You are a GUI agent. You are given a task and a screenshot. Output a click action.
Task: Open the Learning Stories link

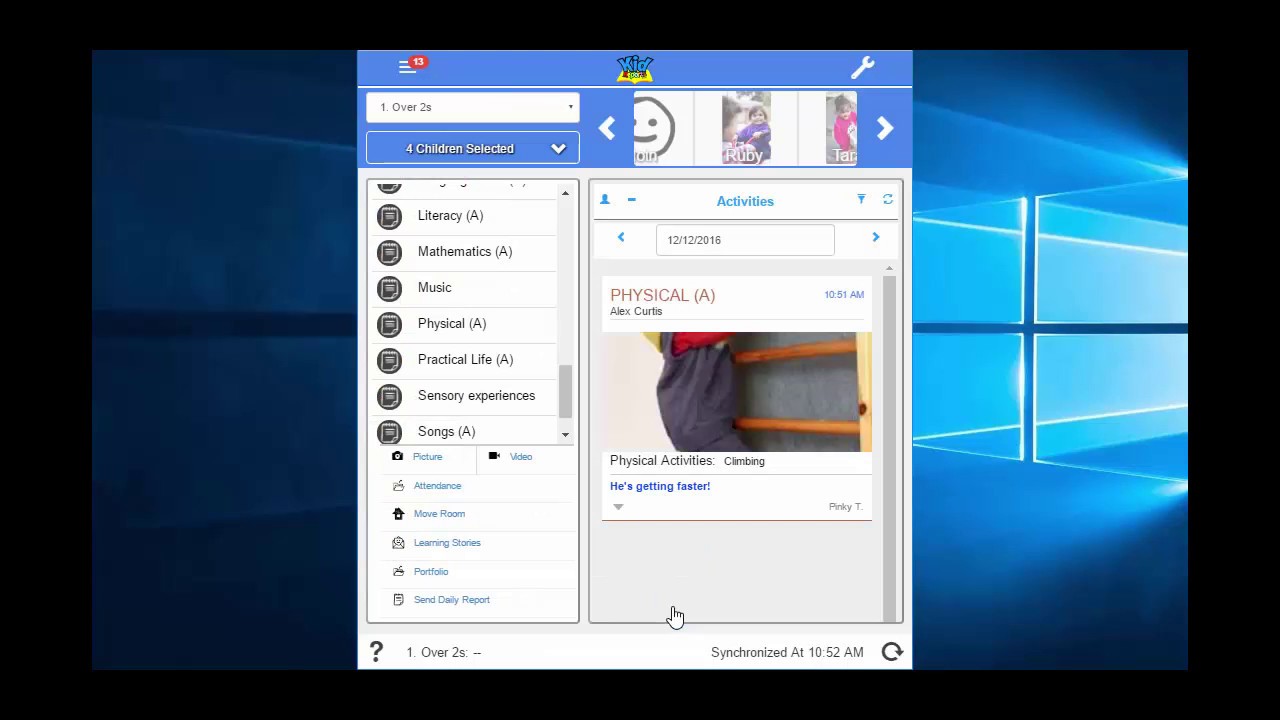pos(447,543)
